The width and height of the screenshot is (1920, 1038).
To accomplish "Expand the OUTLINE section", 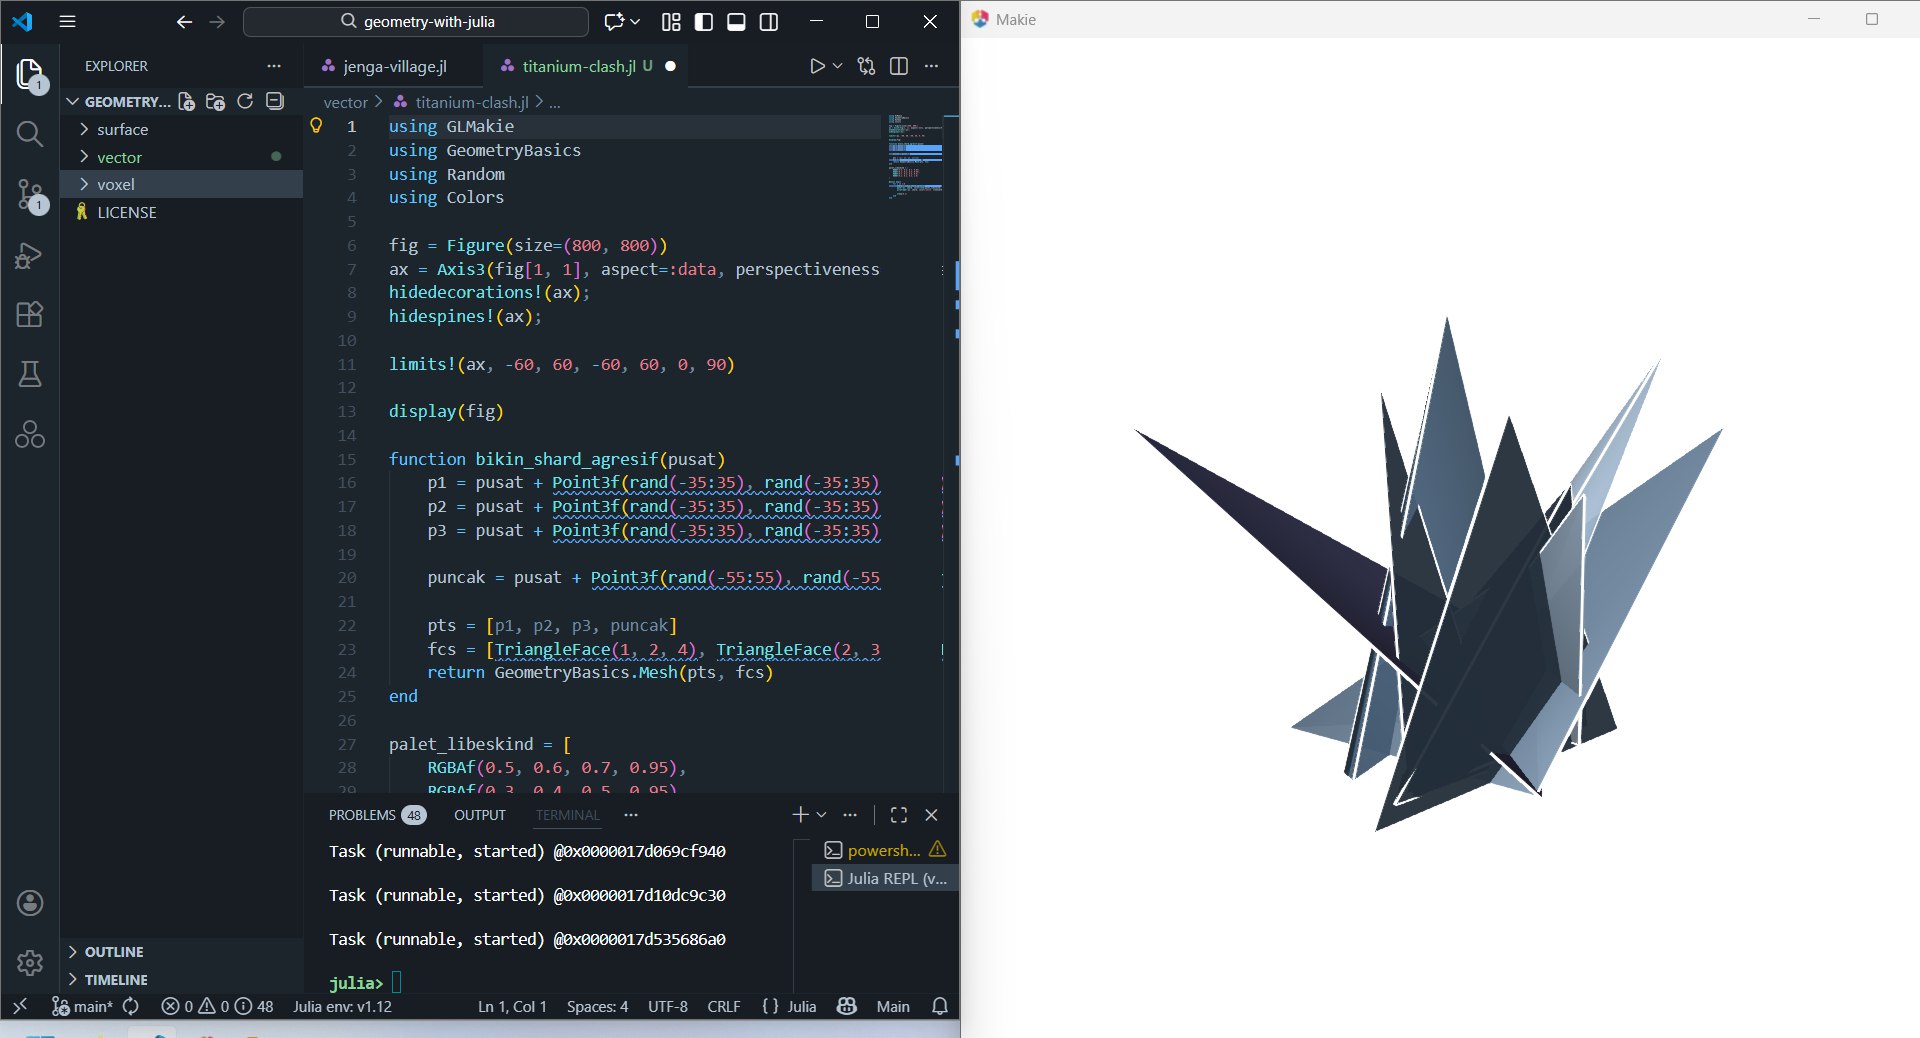I will click(x=114, y=952).
